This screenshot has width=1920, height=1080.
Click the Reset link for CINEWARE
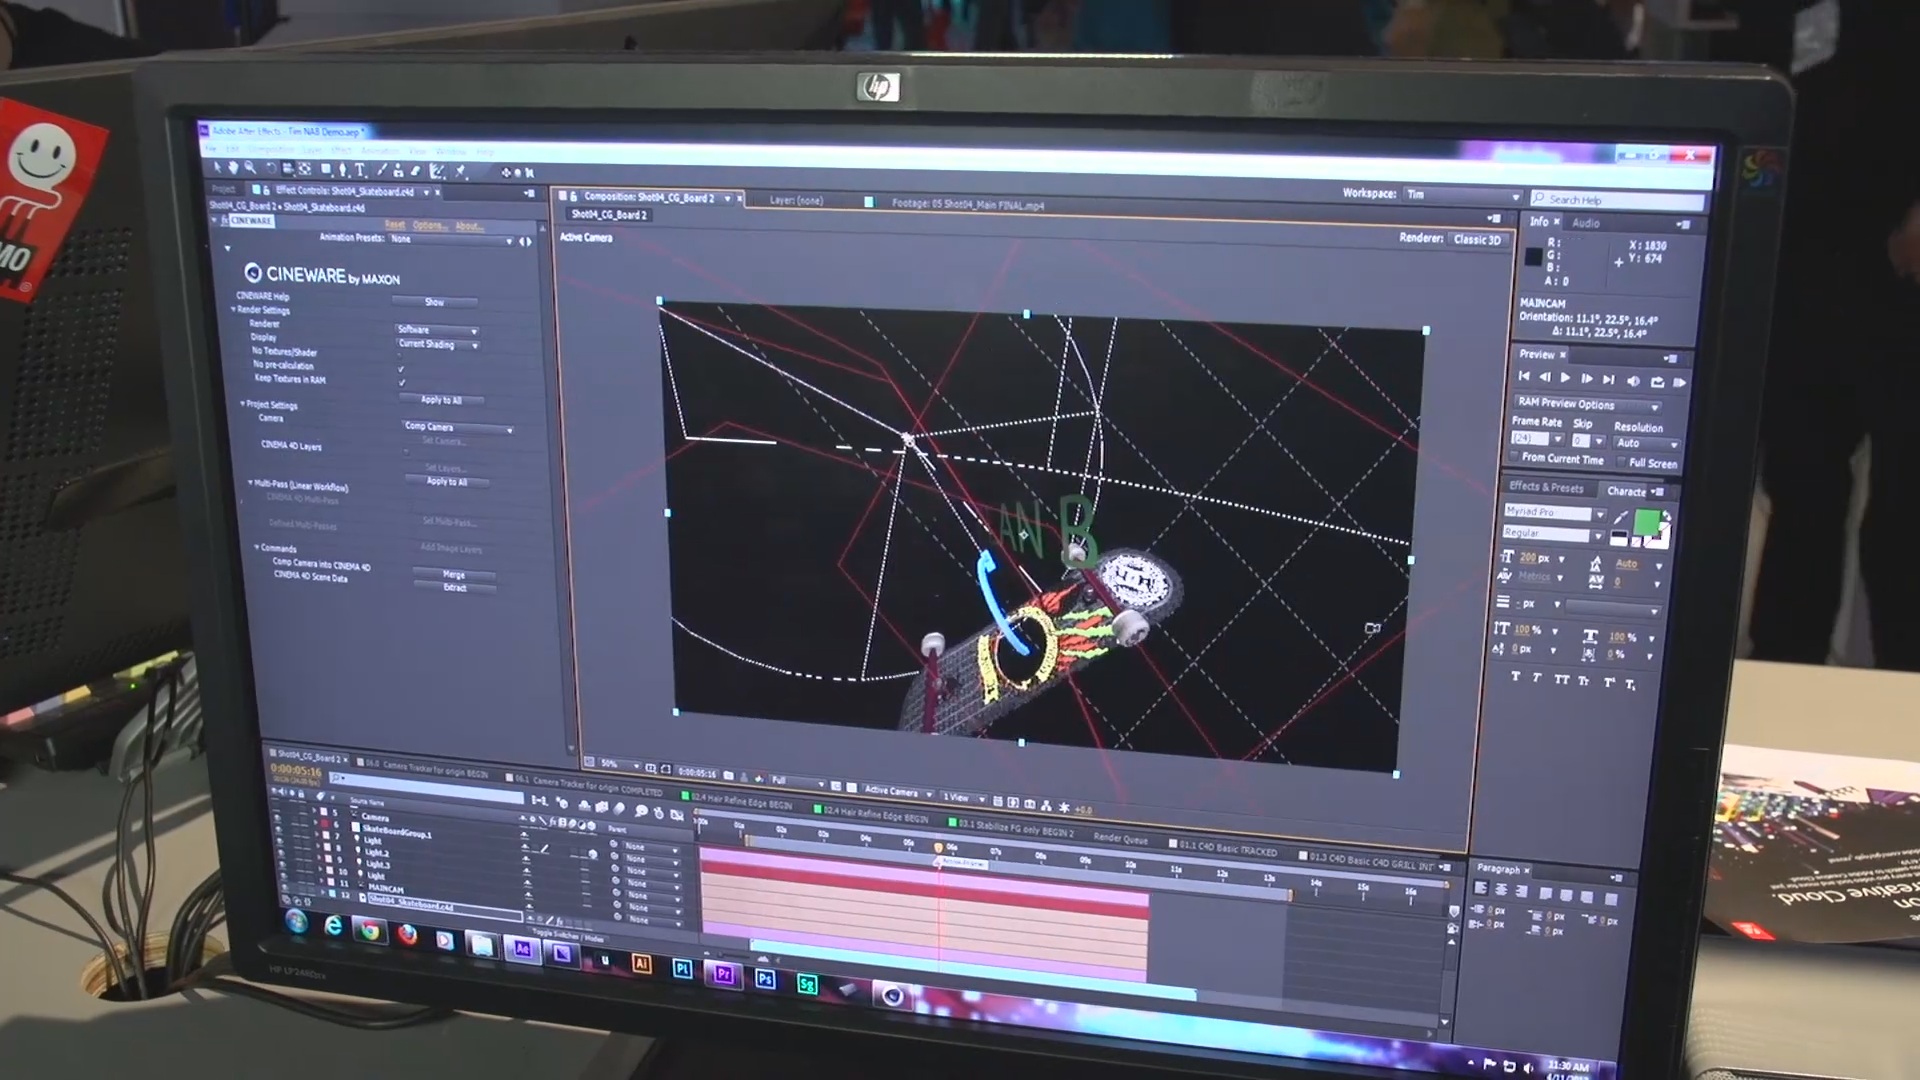[x=395, y=225]
